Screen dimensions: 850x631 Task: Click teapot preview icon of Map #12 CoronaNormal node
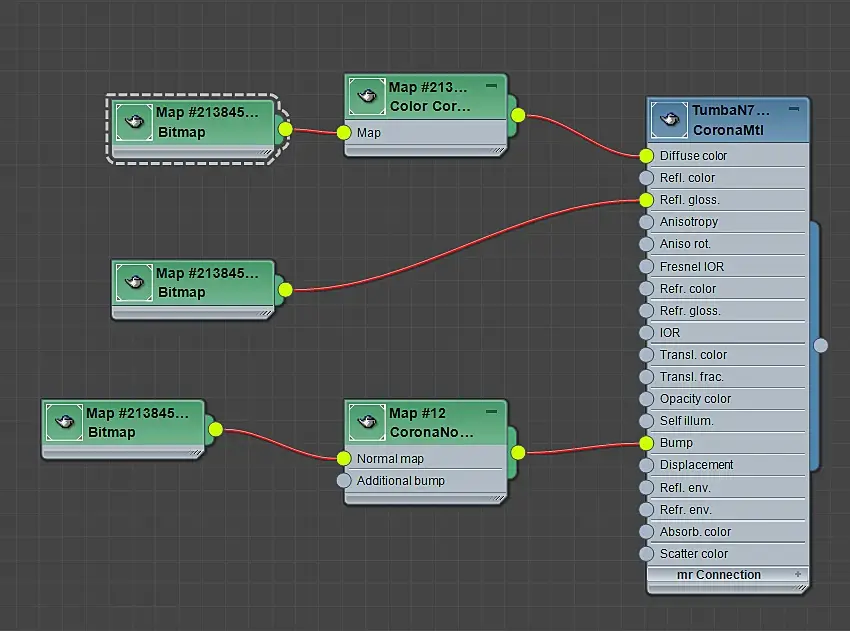point(367,422)
